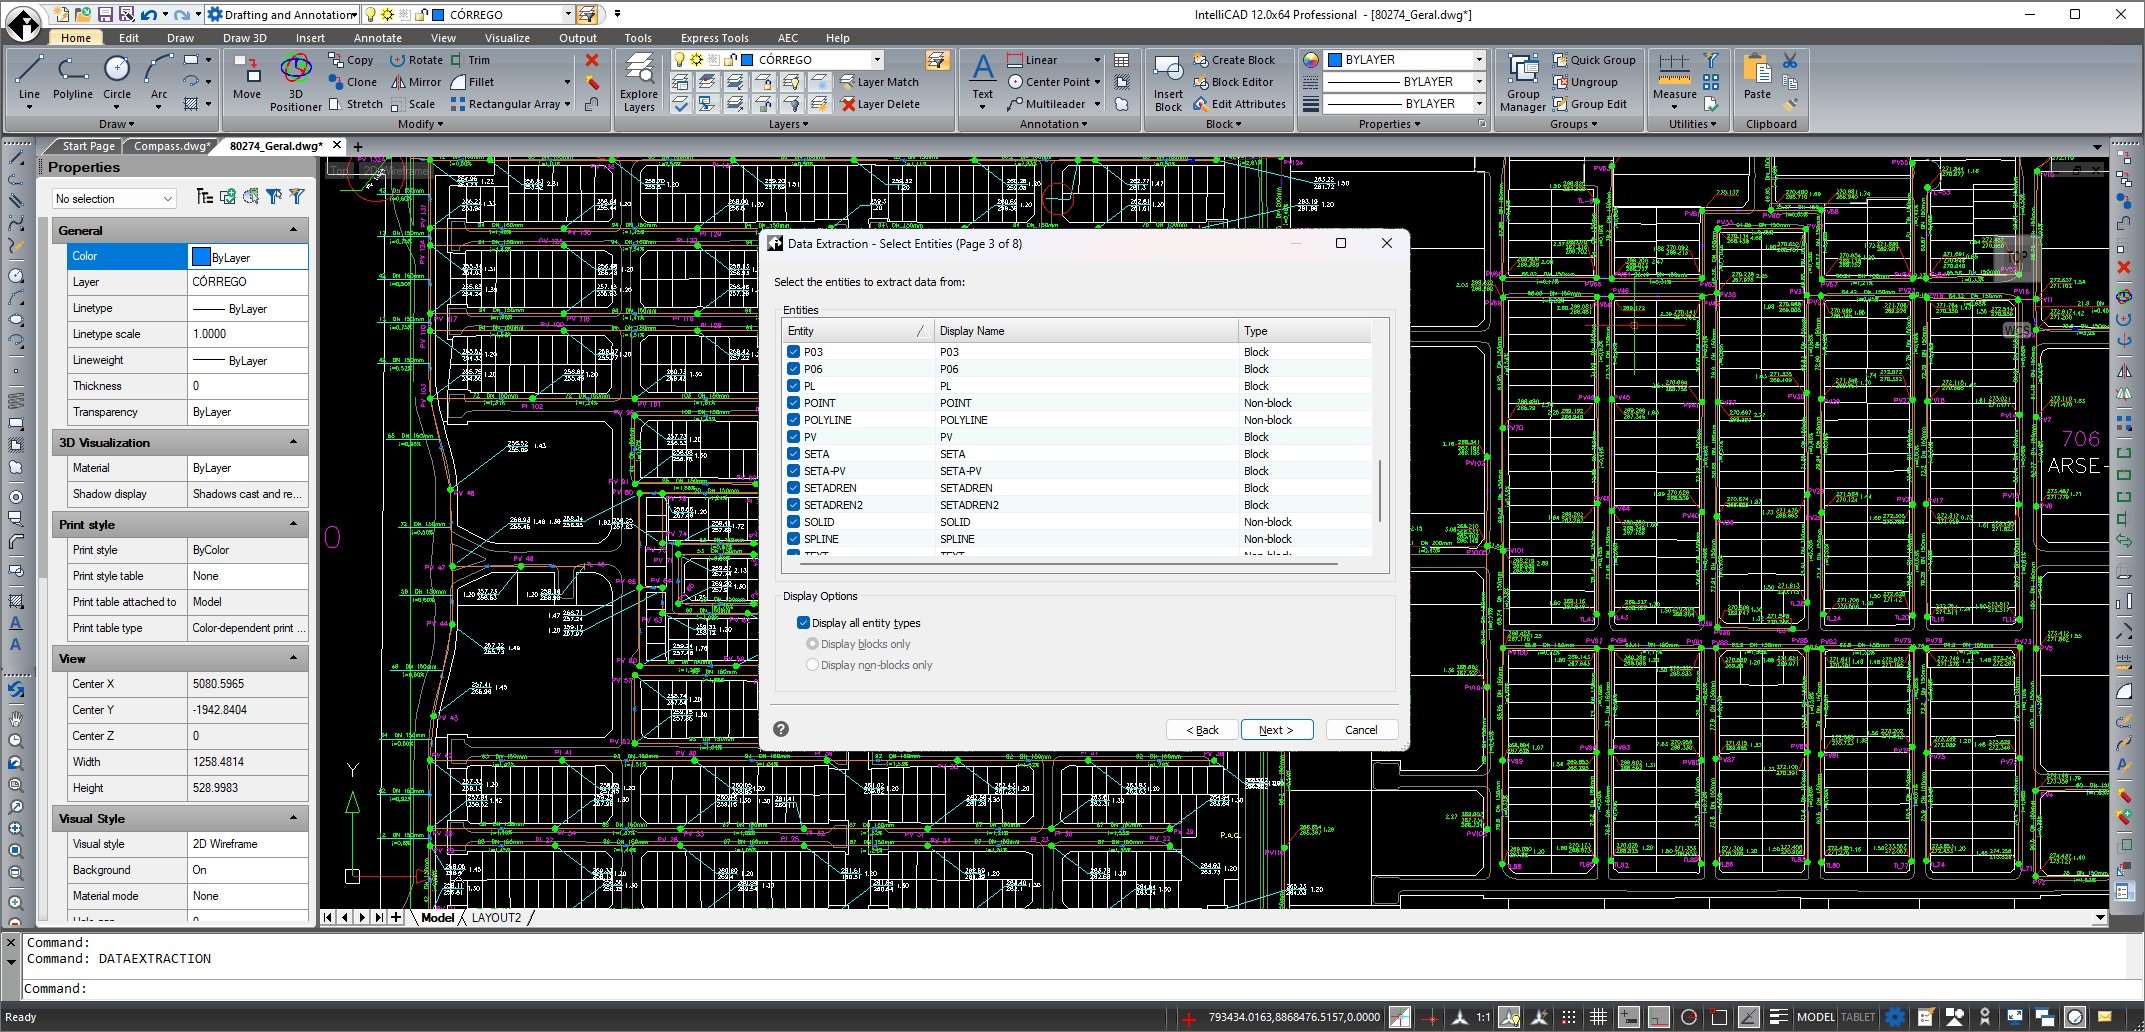Enable the Display blocks only option
2145x1032 pixels.
tap(812, 643)
